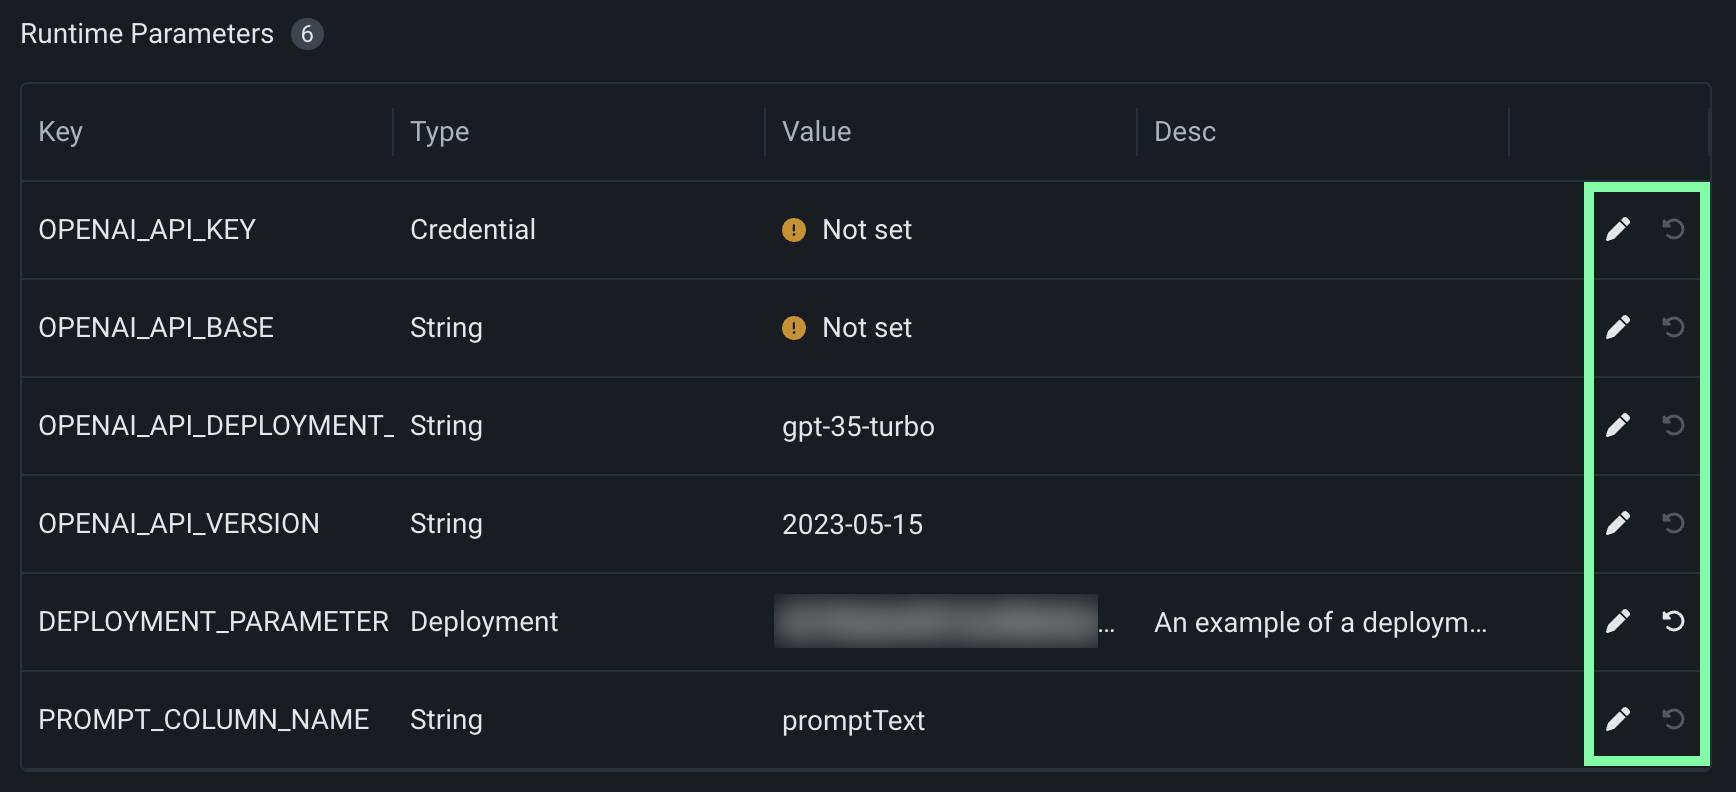This screenshot has height=792, width=1736.
Task: Select the blurred DEPLOYMENT_PARAMETER value
Action: click(936, 622)
